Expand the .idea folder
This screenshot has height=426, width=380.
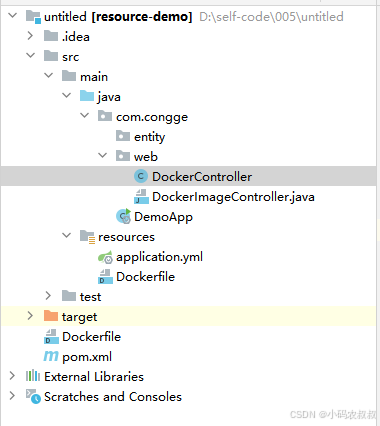click(30, 36)
